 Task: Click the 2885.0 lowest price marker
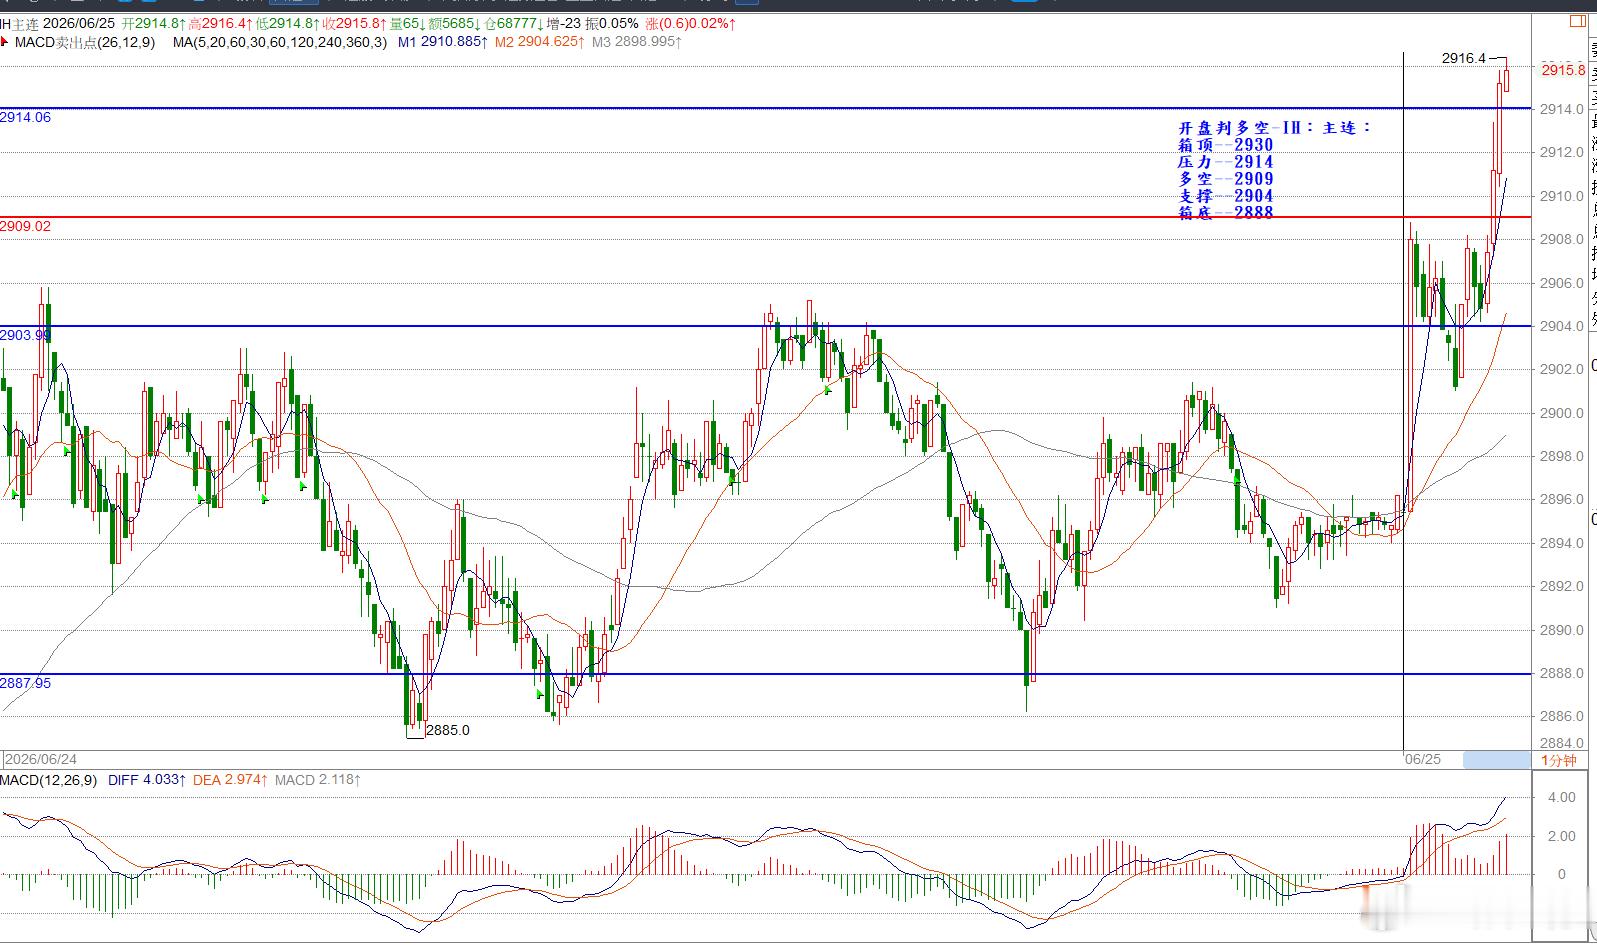tap(447, 730)
